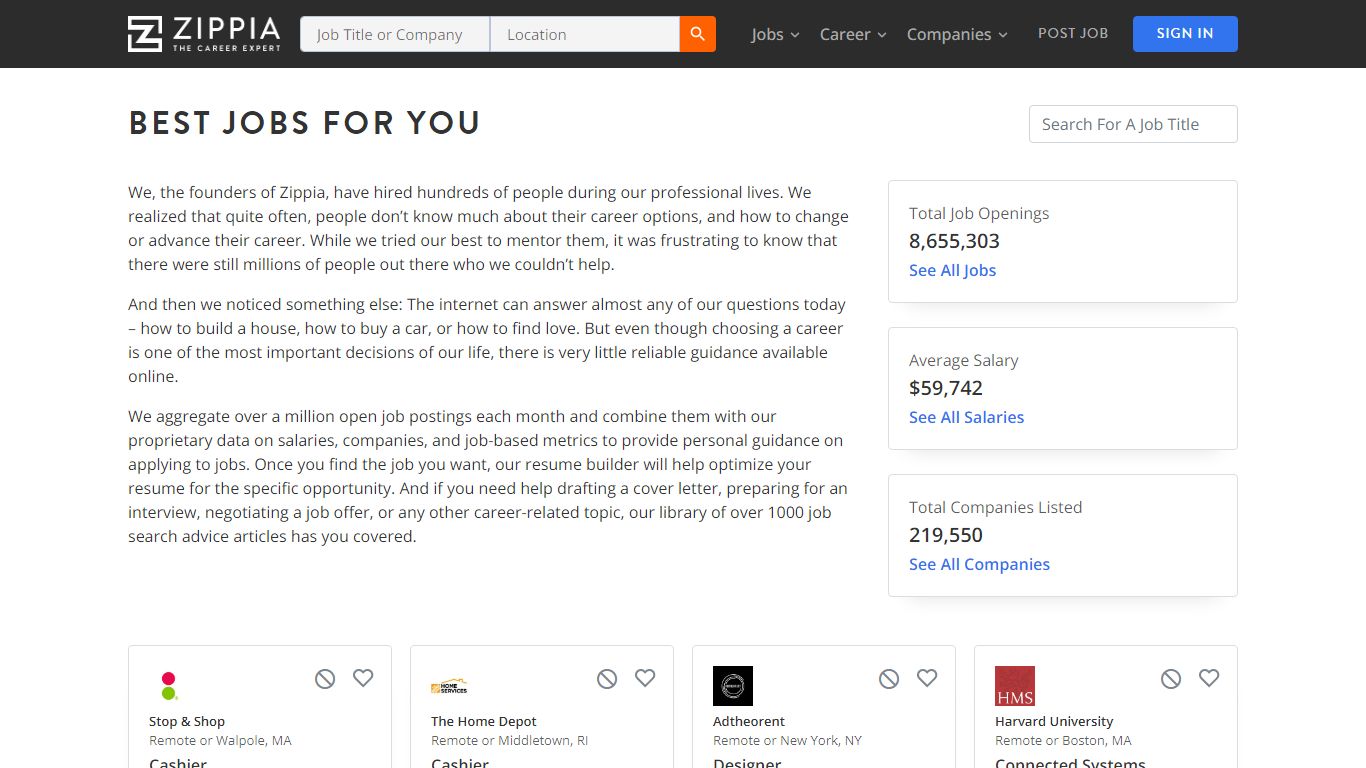The image size is (1366, 768).
Task: Follow the See All Salaries link
Action: 966,417
